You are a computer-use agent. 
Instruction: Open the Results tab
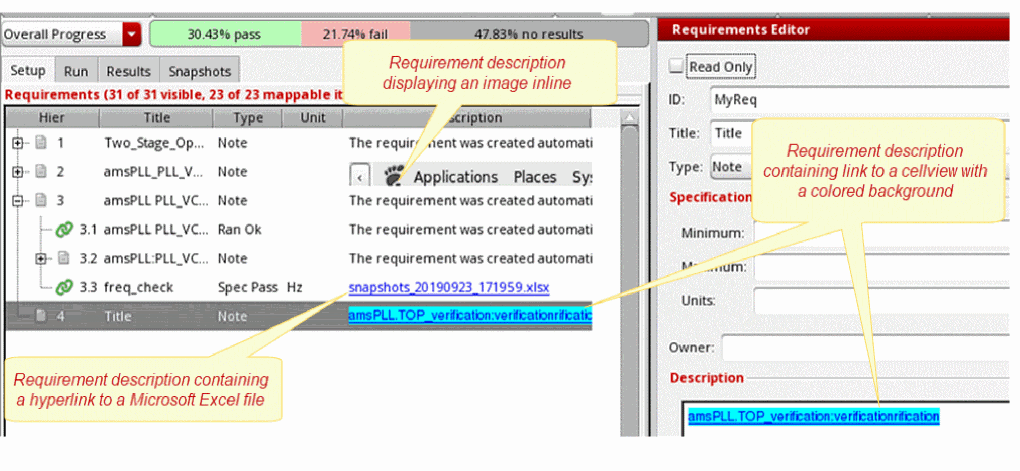128,72
